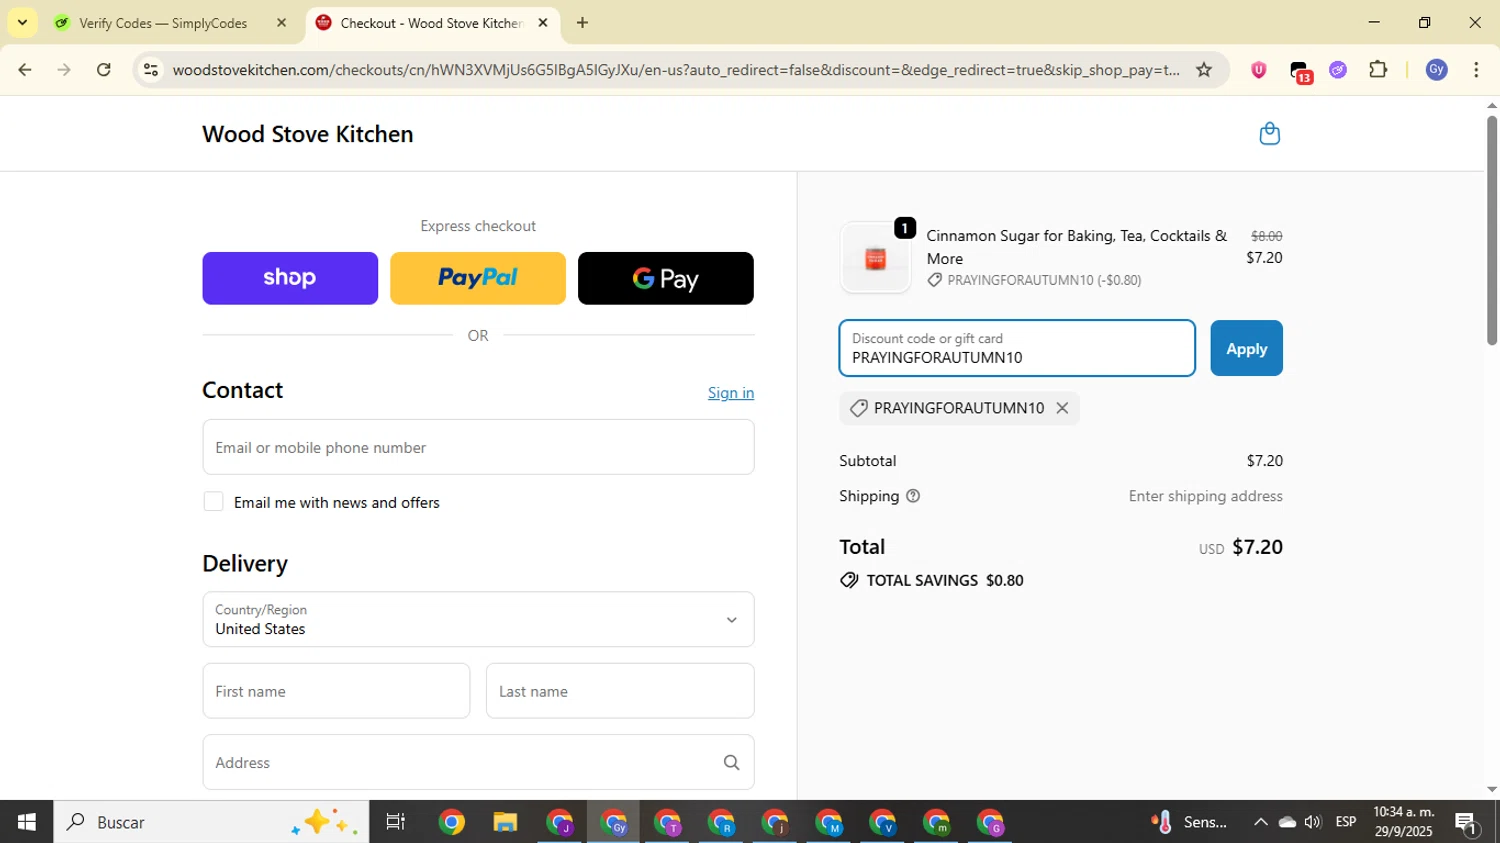Choose PayPal express checkout

click(478, 278)
